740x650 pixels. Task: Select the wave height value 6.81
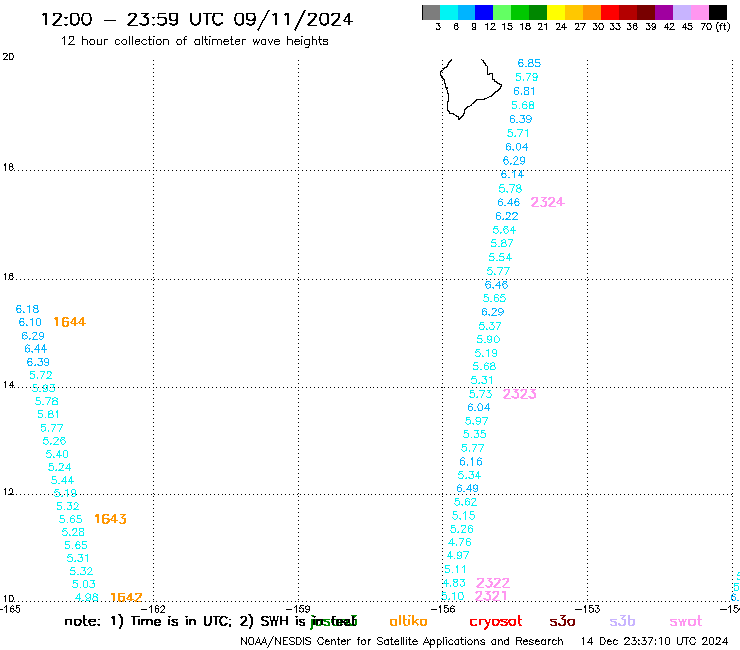(x=524, y=91)
